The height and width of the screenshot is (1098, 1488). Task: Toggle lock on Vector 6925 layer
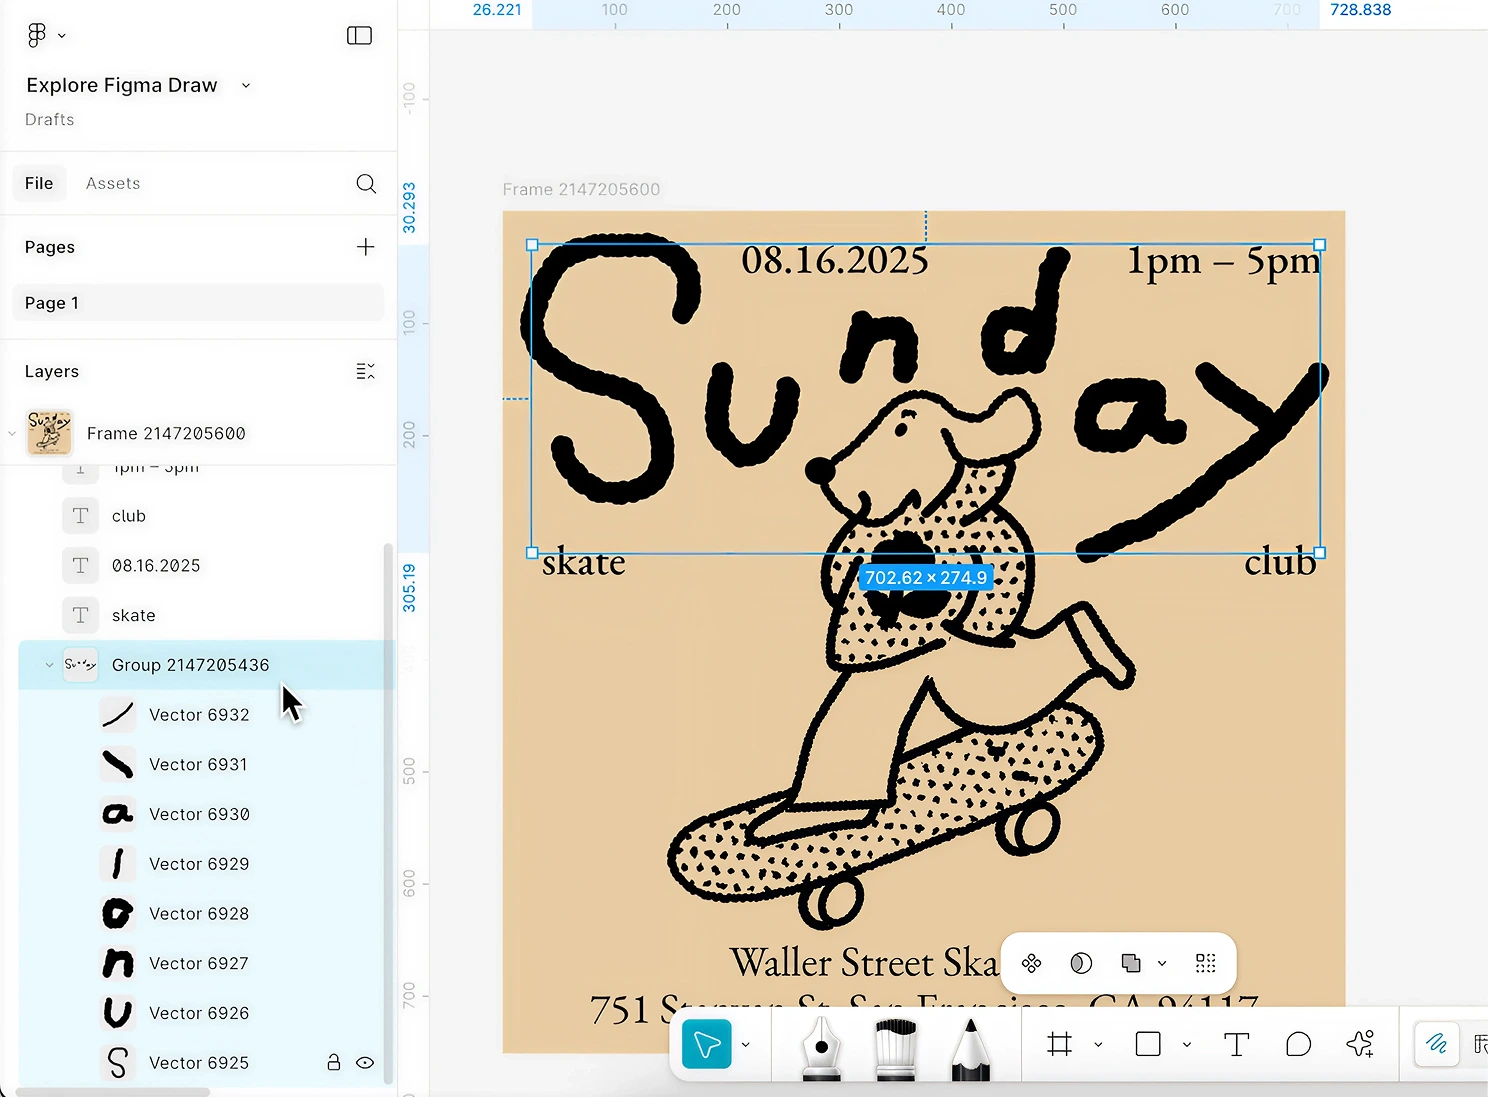pyautogui.click(x=334, y=1063)
